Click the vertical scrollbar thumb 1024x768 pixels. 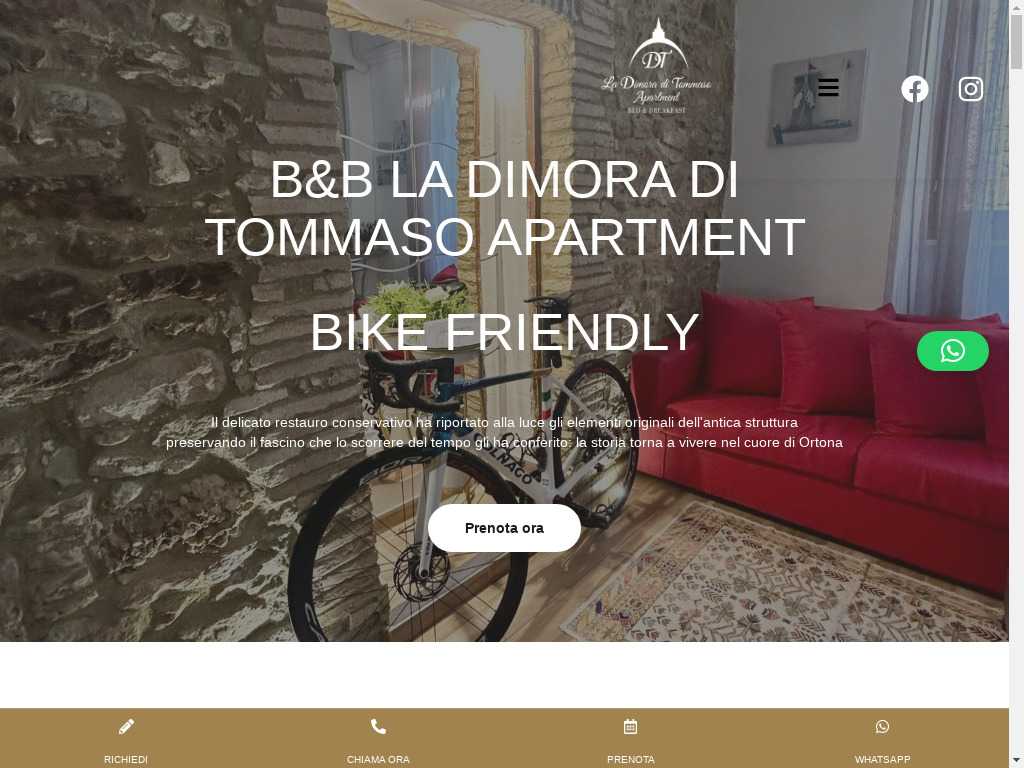click(x=1016, y=40)
